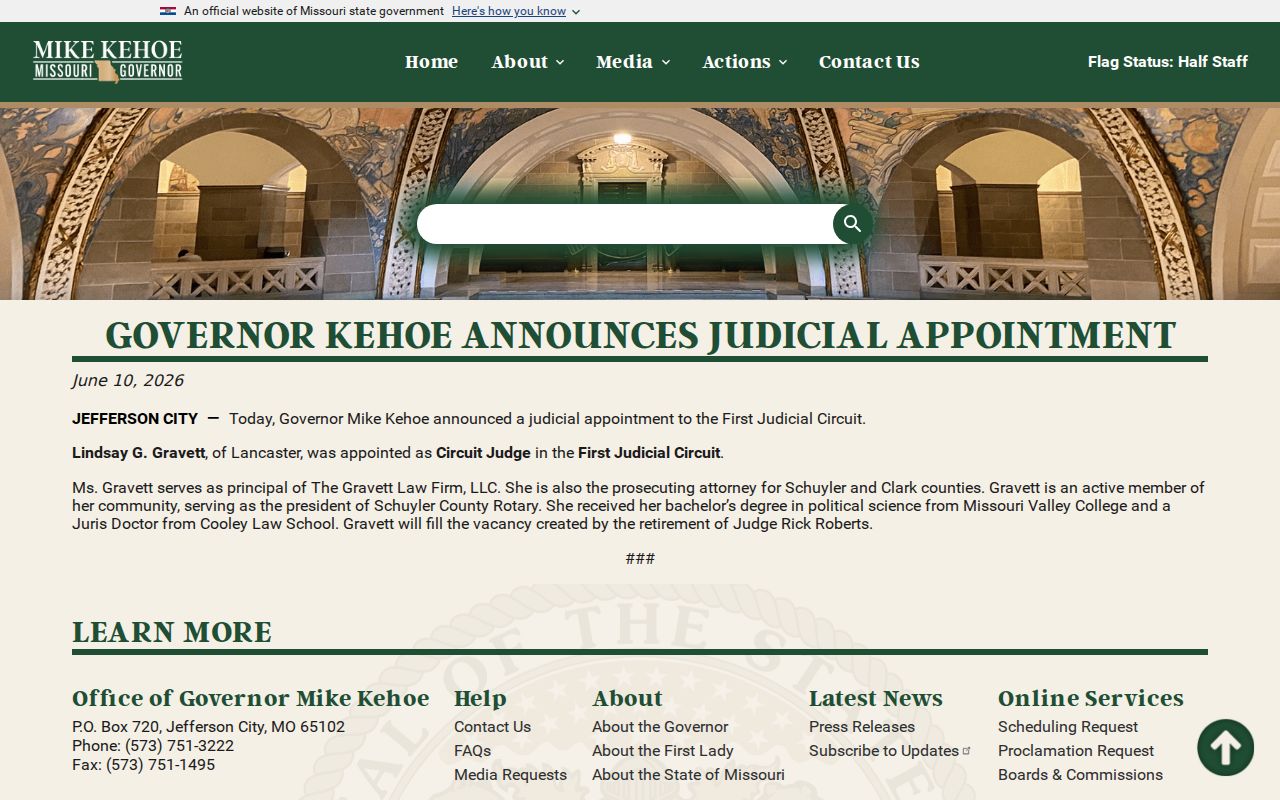
Task: Click the back-to-top arrow button
Action: coord(1225,747)
